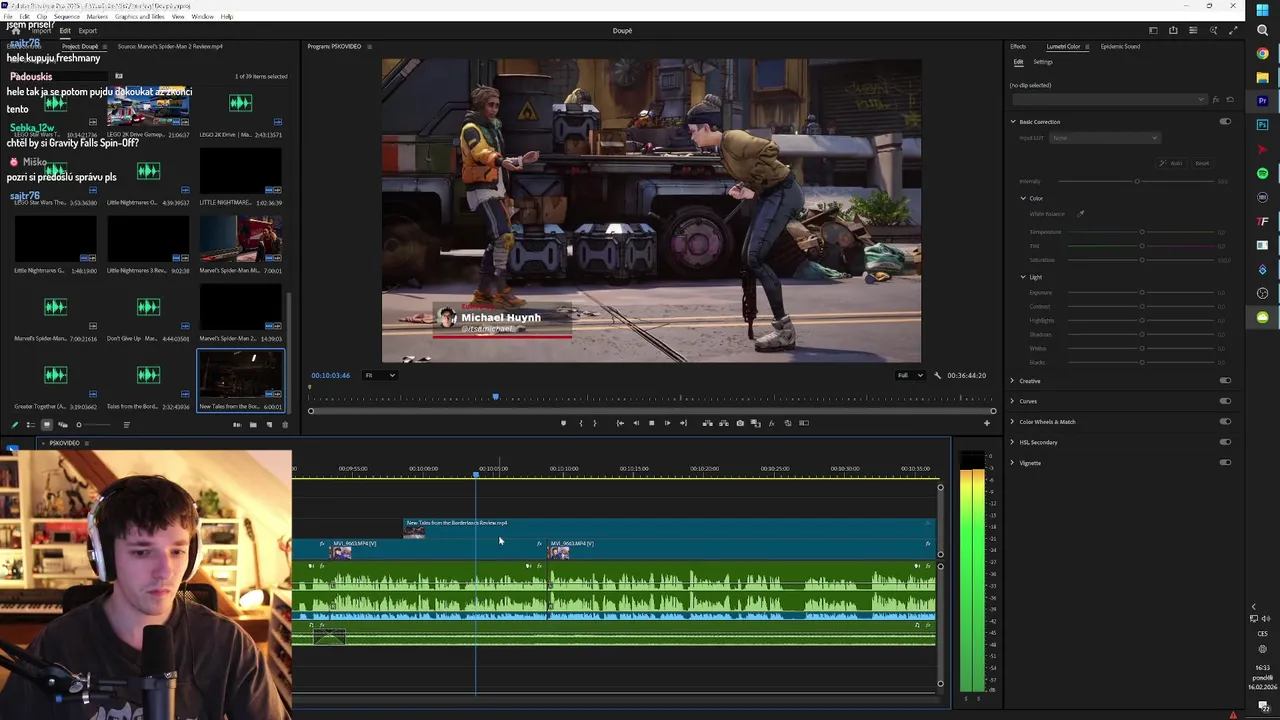
Task: Collapse the Light subsection
Action: [x=1023, y=277]
